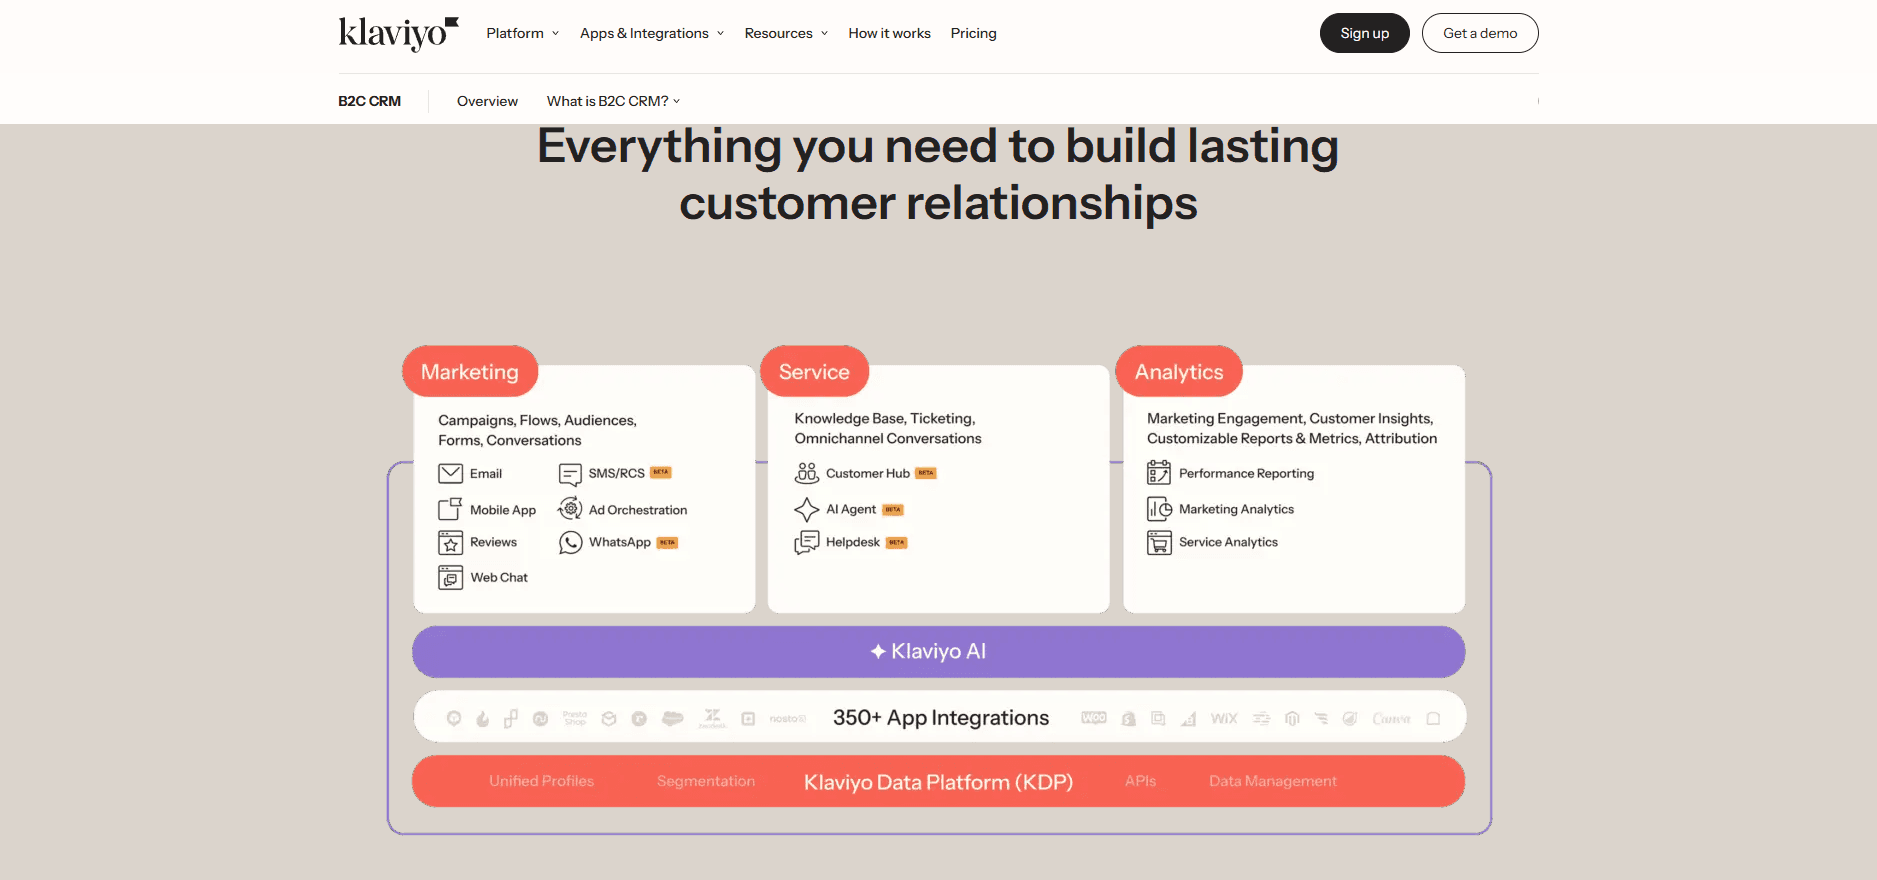
Task: Select the Analytics category pill
Action: pyautogui.click(x=1179, y=371)
